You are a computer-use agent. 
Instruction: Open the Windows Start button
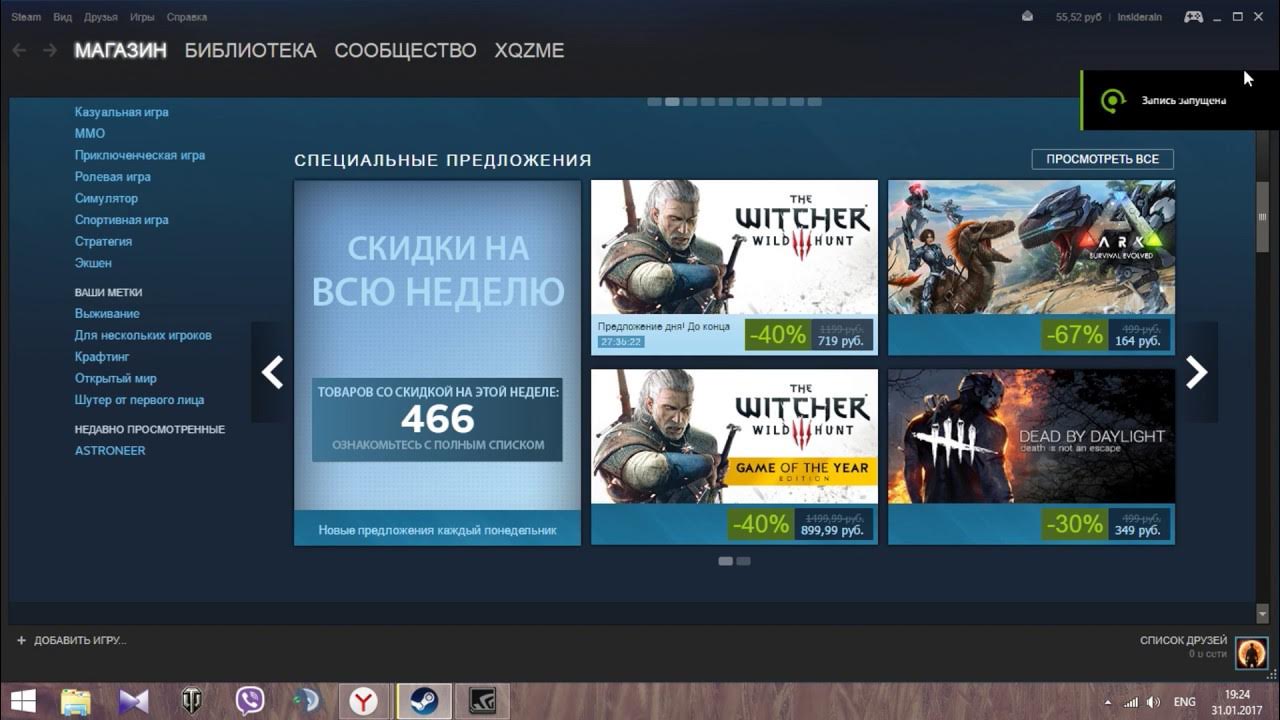point(22,700)
